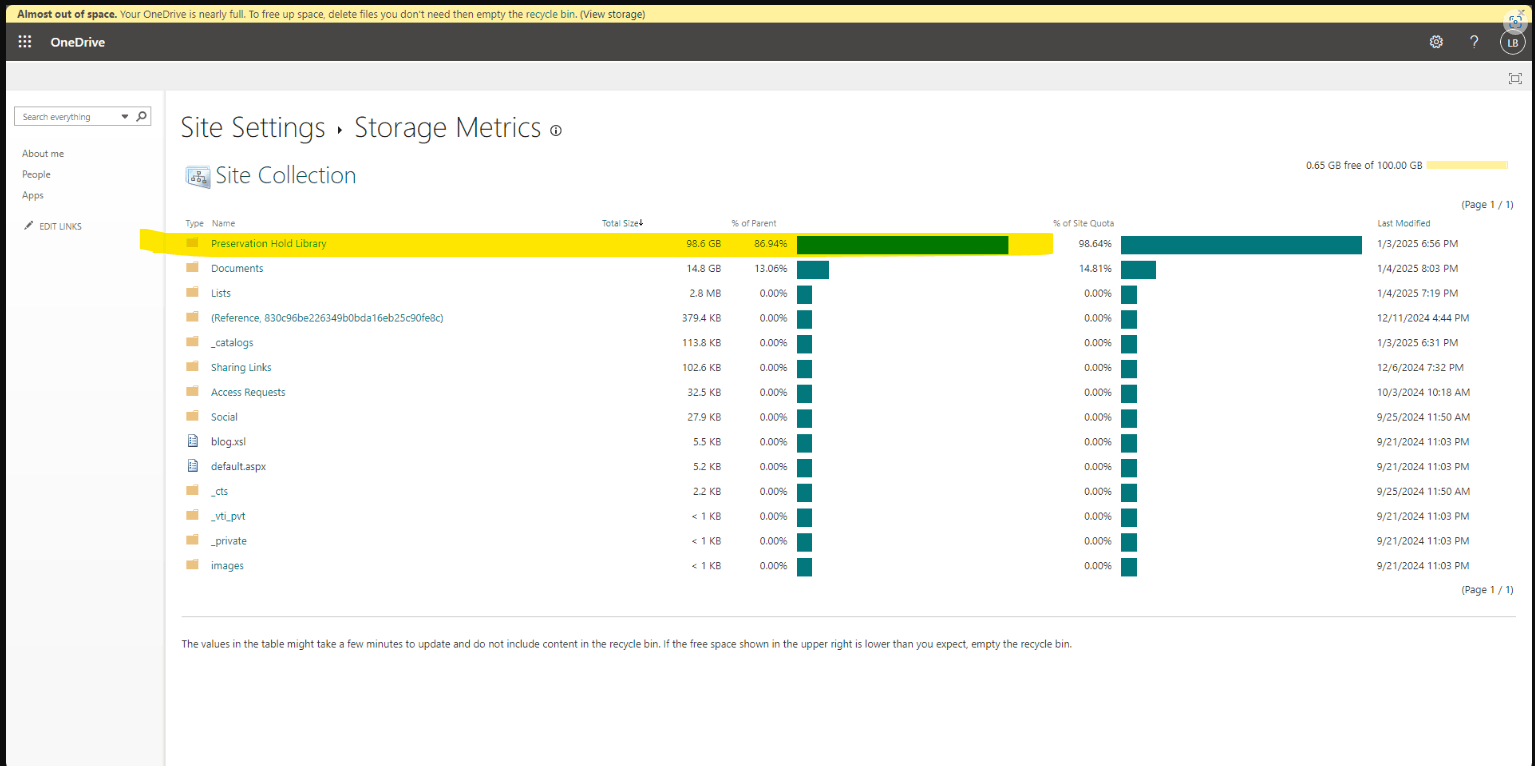Expand the search scope dropdown arrow
This screenshot has height=766, width=1535.
point(125,117)
